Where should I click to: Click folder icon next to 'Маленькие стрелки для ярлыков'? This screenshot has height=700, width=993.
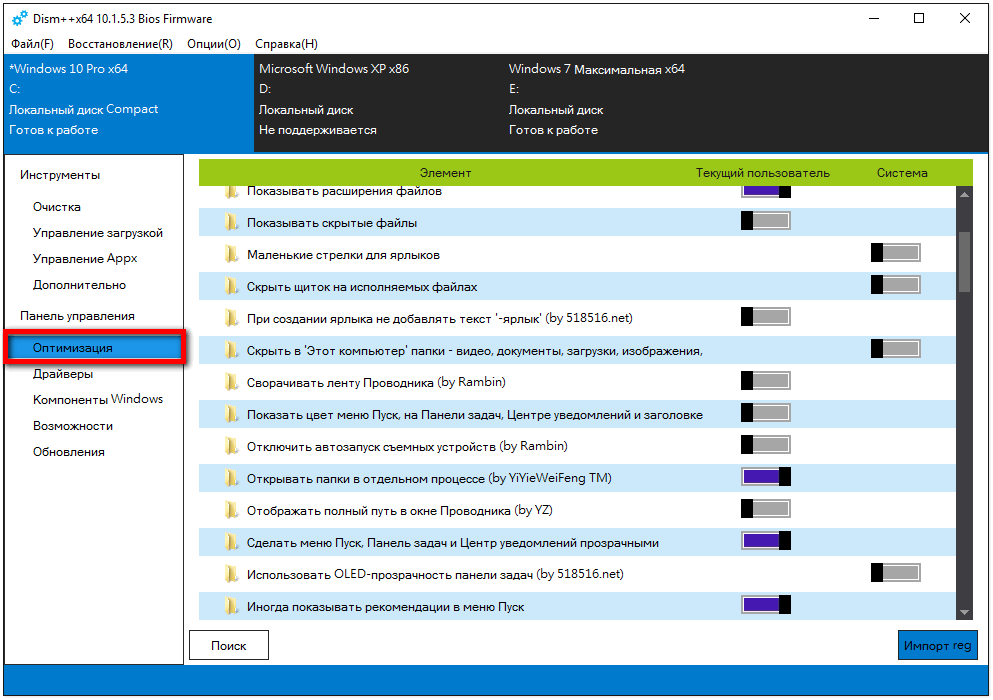tap(232, 255)
